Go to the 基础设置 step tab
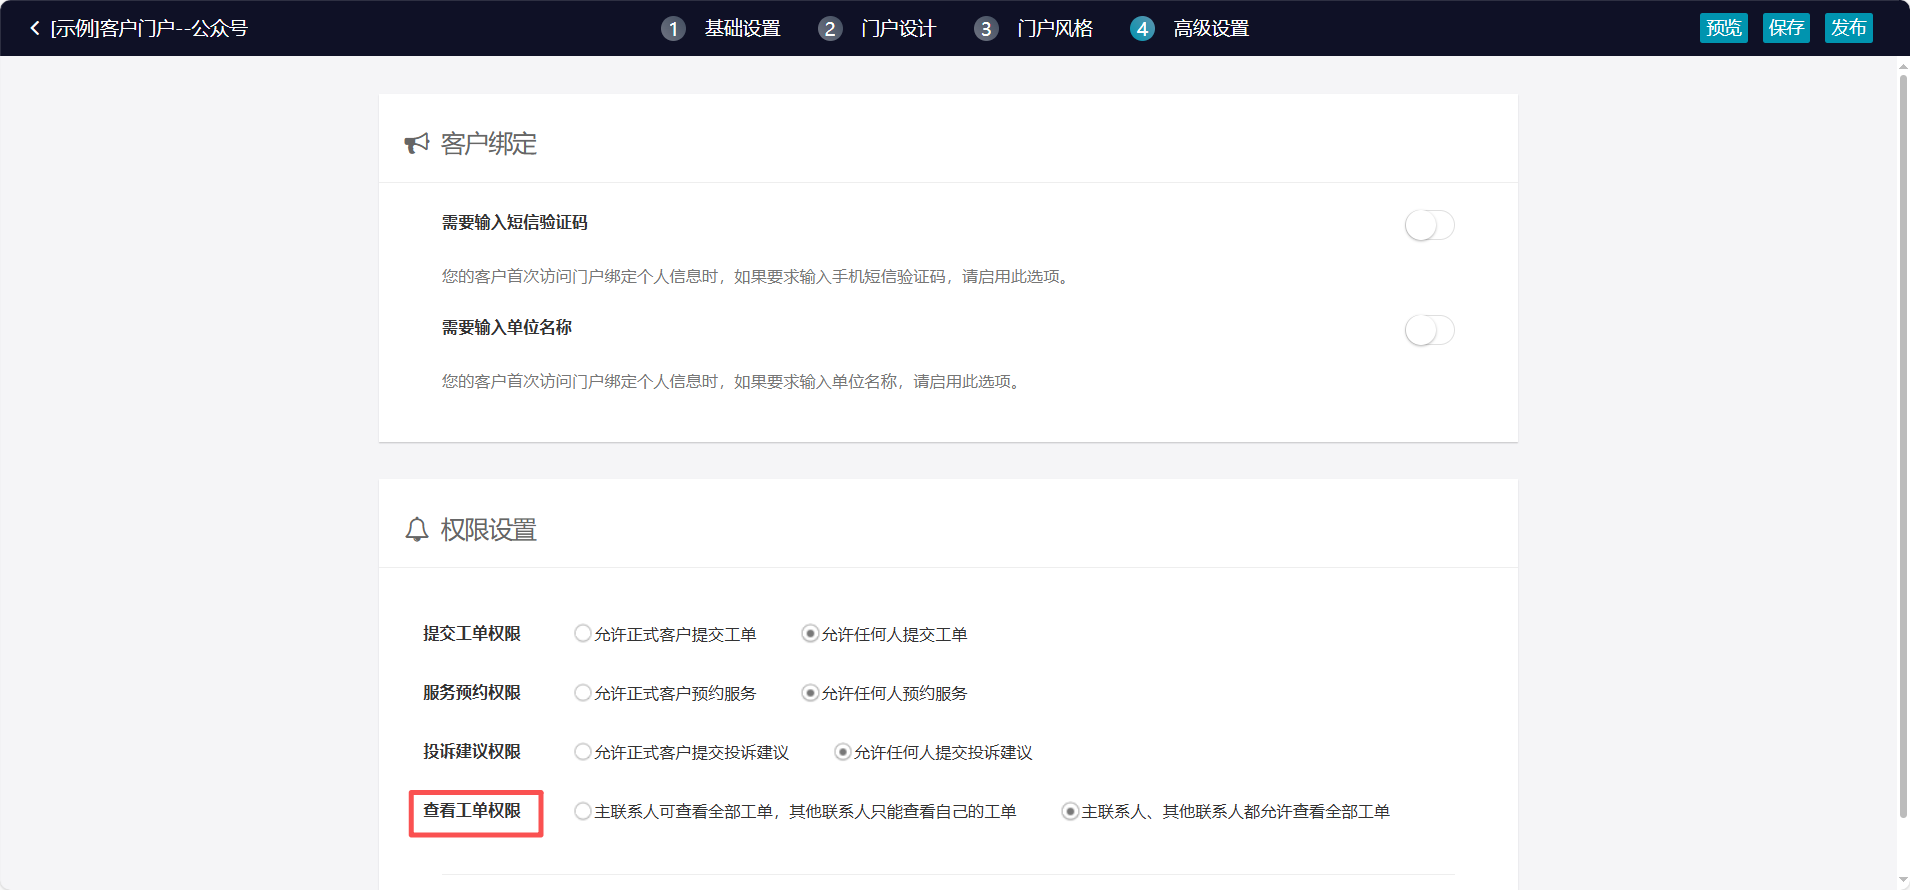This screenshot has height=890, width=1910. point(742,29)
